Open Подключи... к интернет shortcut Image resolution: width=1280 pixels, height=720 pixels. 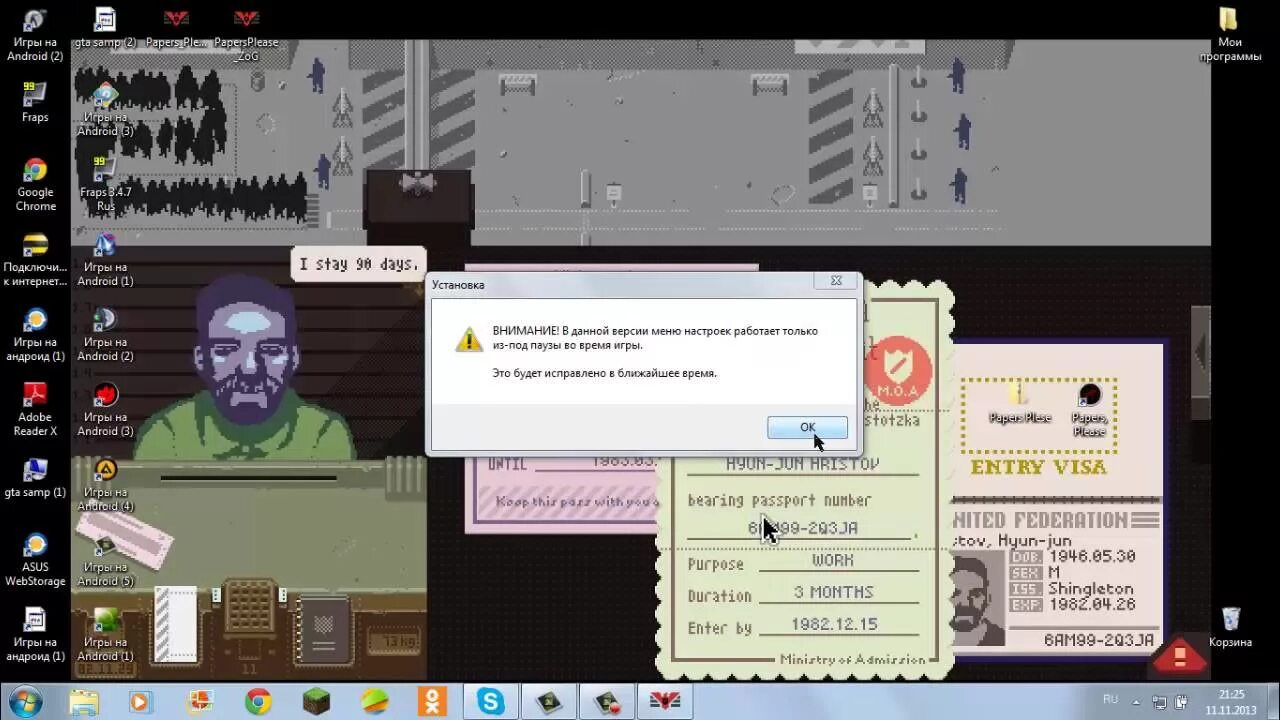(x=35, y=259)
